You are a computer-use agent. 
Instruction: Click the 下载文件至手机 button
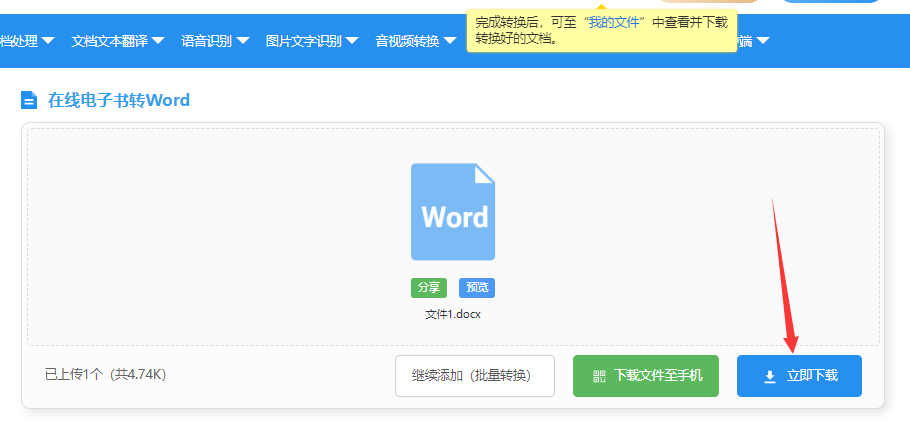coord(646,376)
